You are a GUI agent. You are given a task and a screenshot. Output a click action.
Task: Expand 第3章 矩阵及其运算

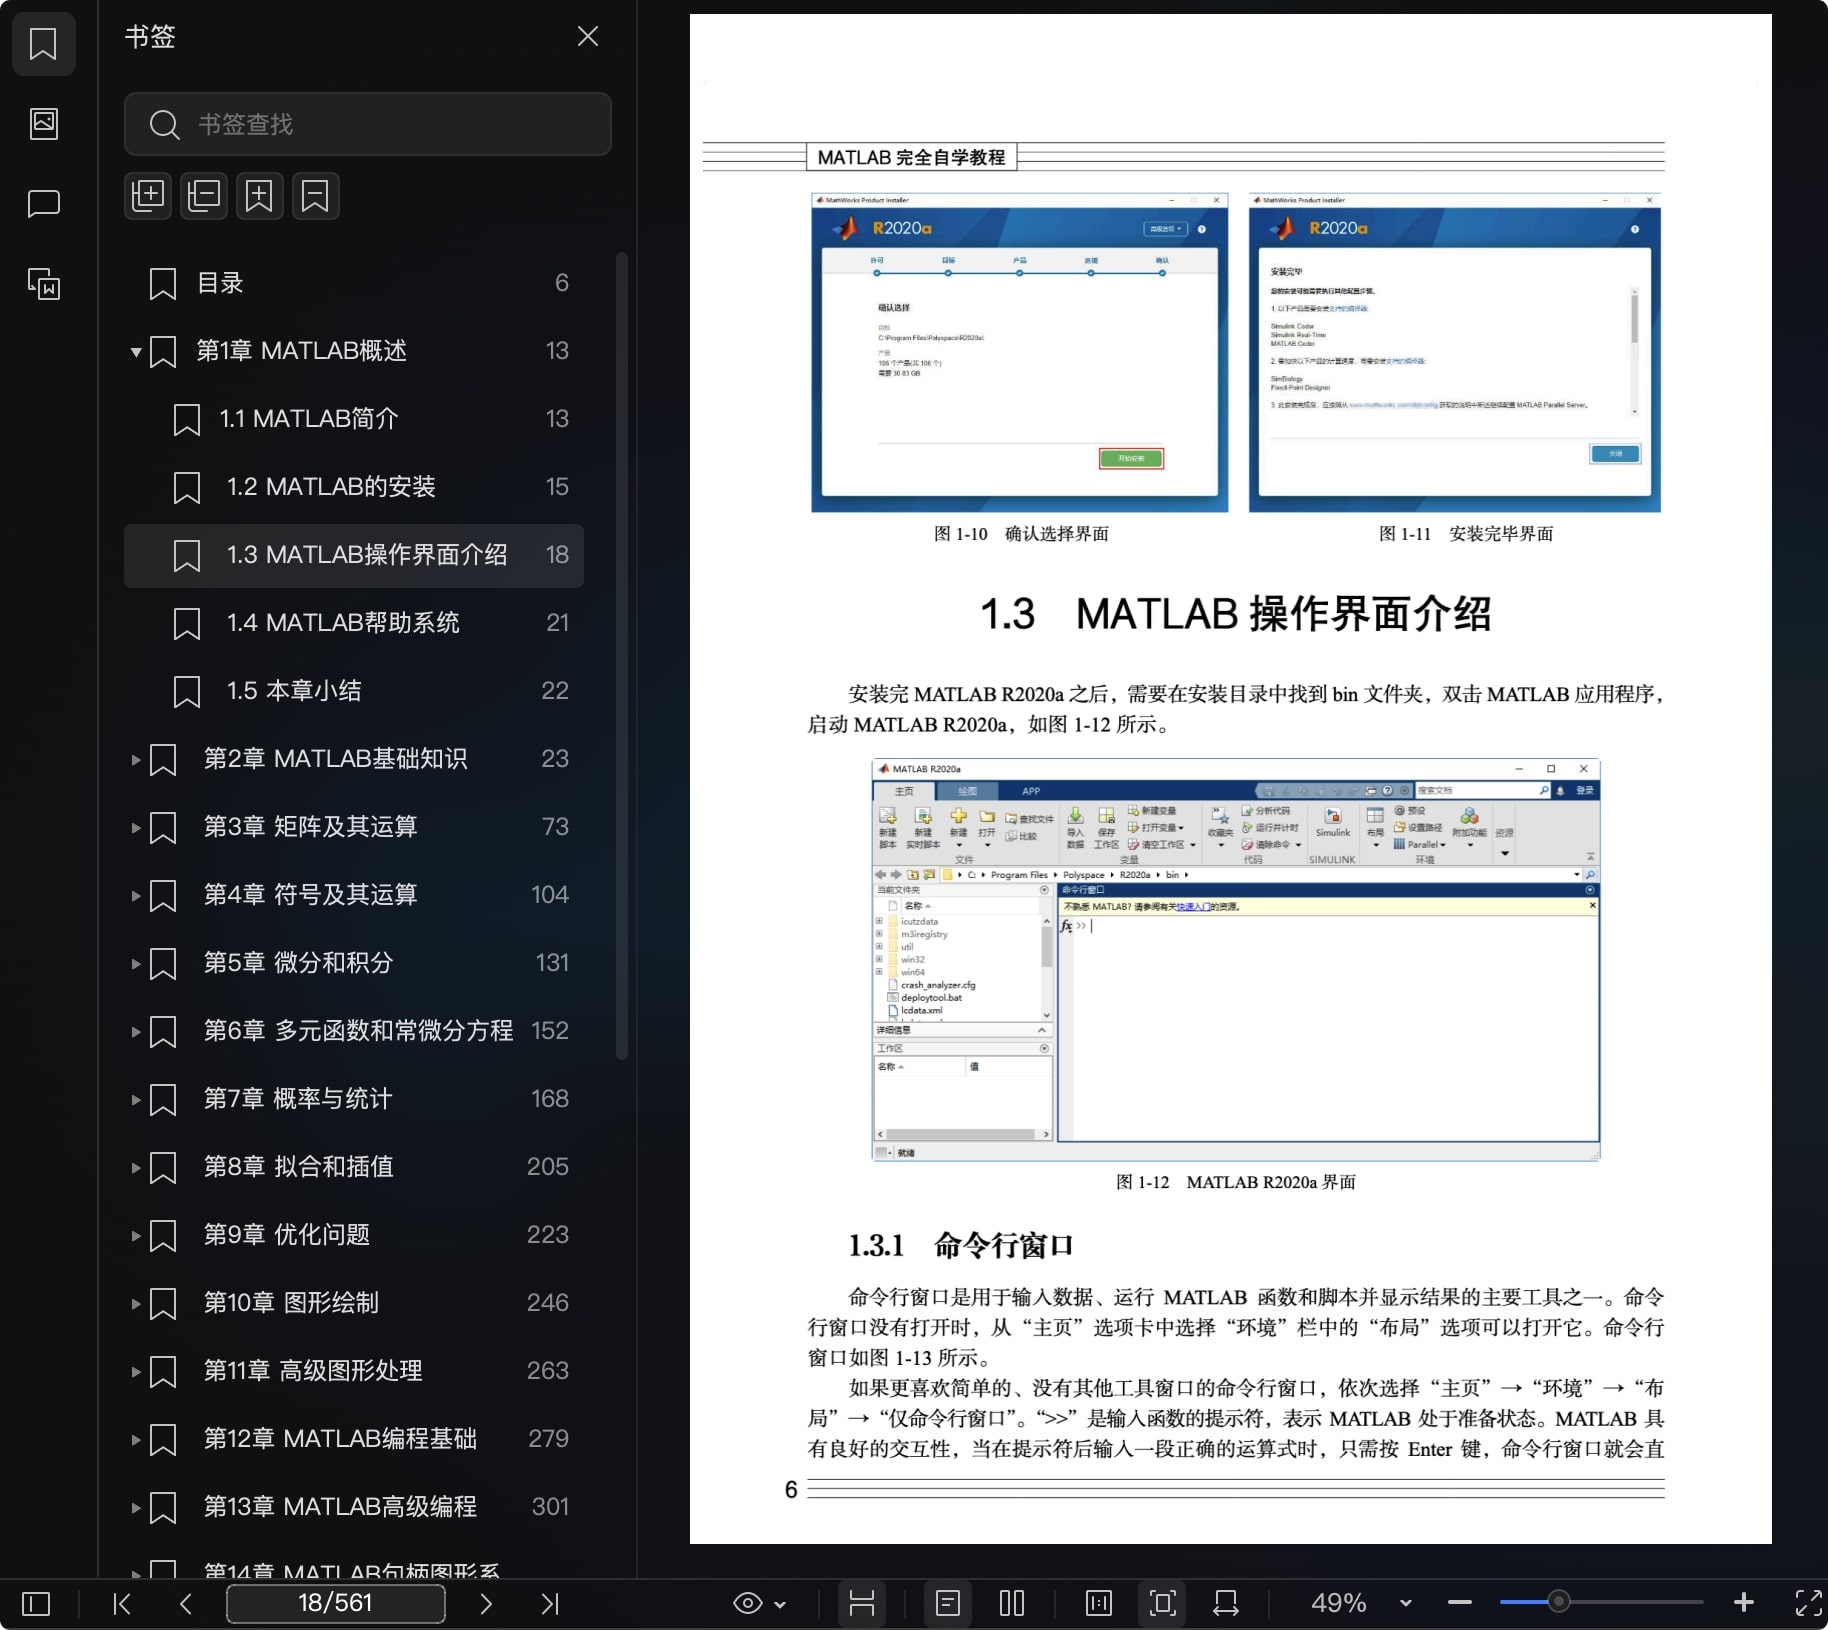[136, 828]
